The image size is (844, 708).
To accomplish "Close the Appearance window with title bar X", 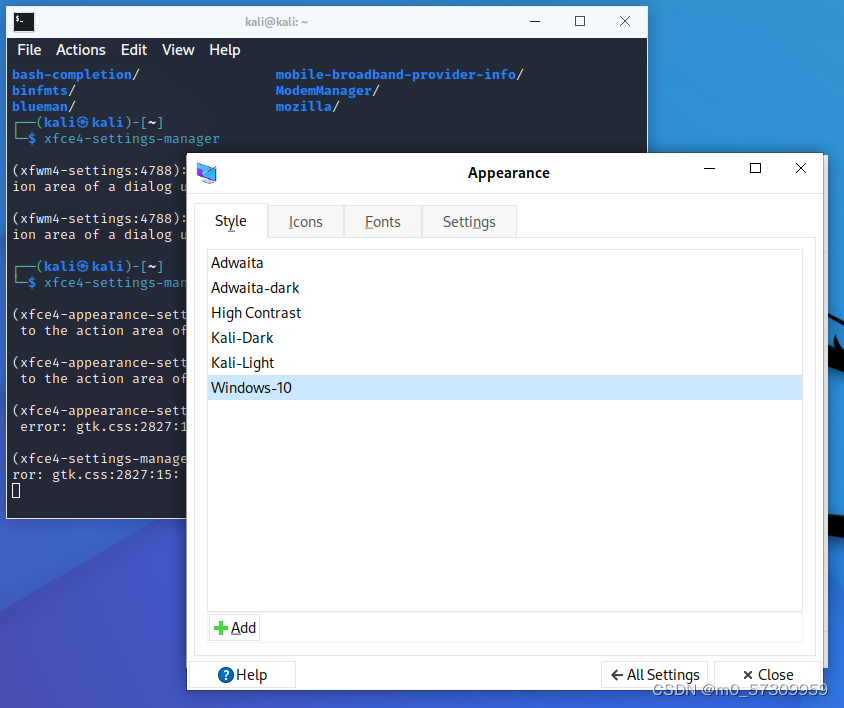I will tap(800, 169).
